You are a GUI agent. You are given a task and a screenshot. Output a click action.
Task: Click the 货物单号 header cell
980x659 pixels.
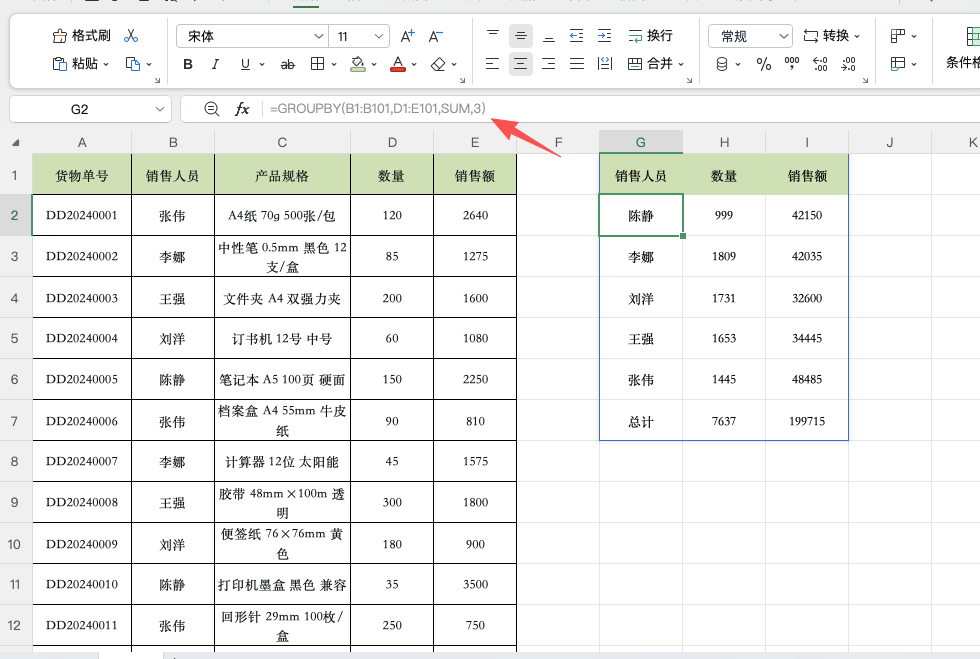(x=82, y=176)
